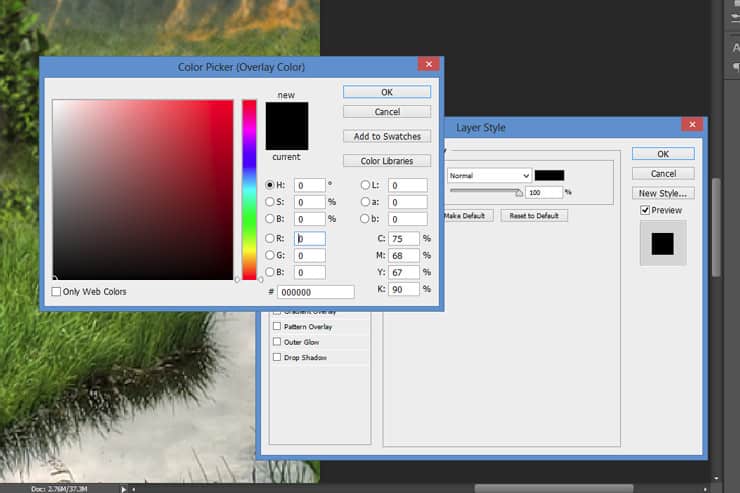Screen dimensions: 740x493
Task: Toggle the Preview checkbox
Action: 645,210
